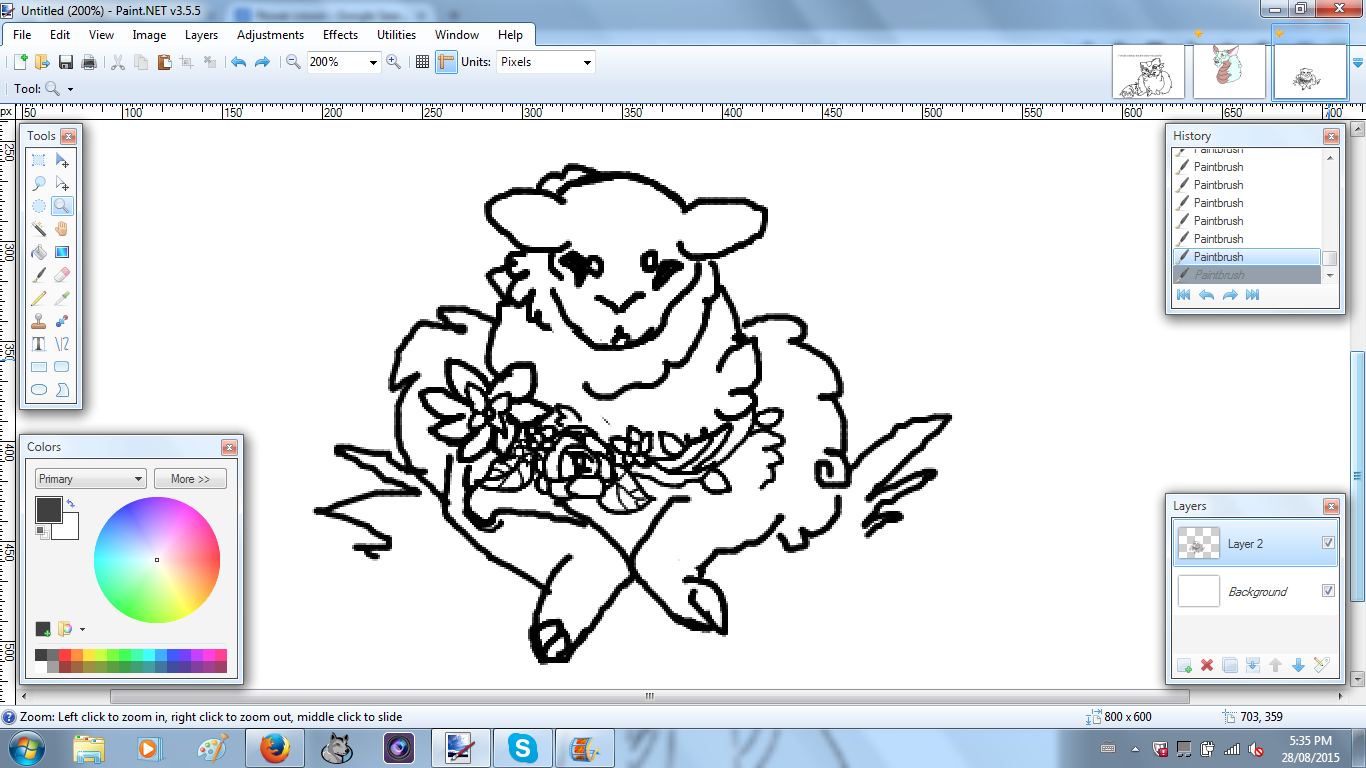Click inside the color wheel

(x=157, y=559)
